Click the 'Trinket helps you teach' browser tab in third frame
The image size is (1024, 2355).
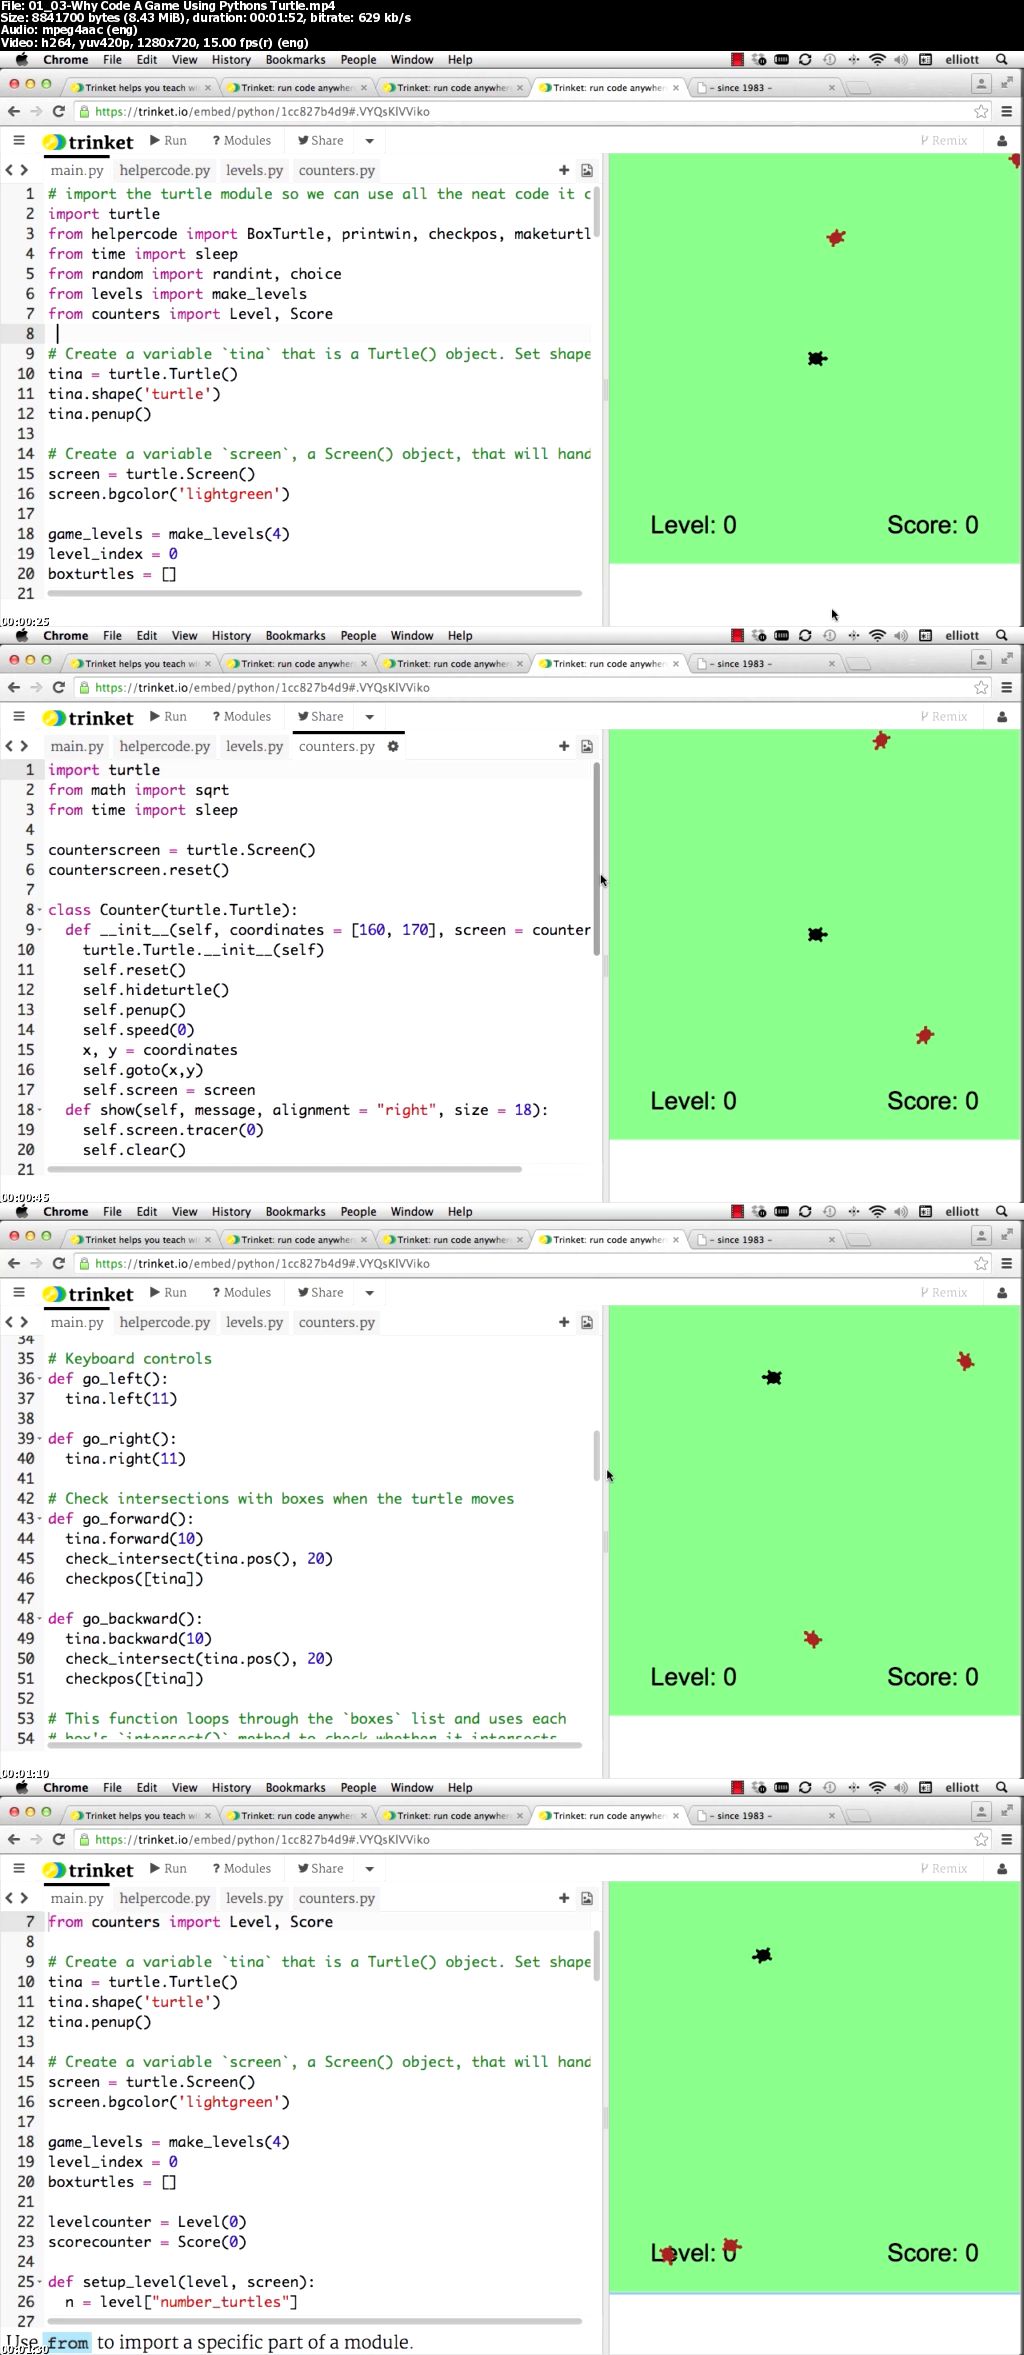pyautogui.click(x=140, y=1240)
